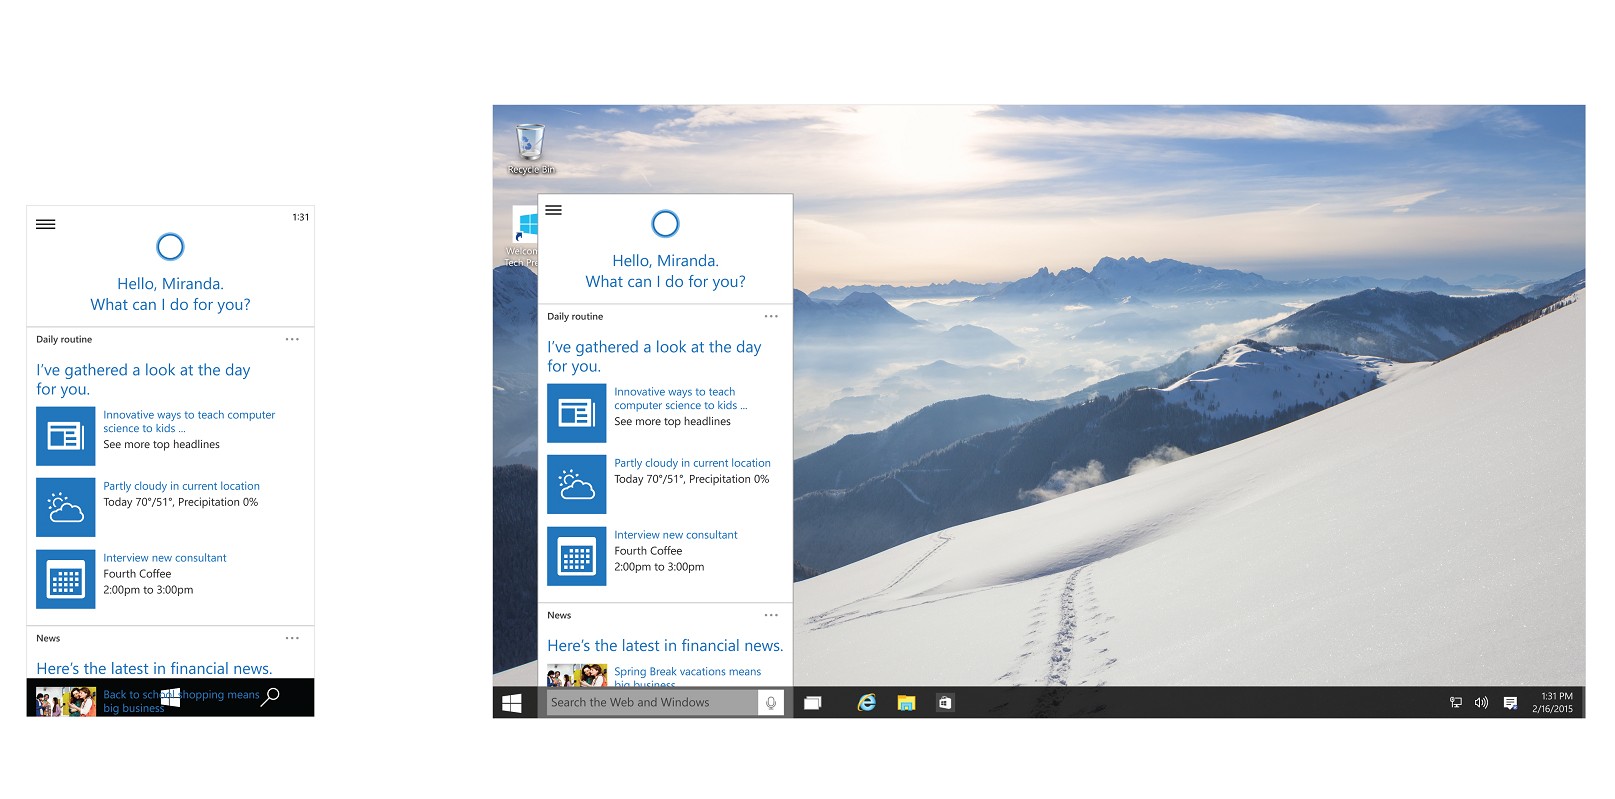Open the "Interview new consultant" link in the desktop Cortana panel

pos(676,535)
